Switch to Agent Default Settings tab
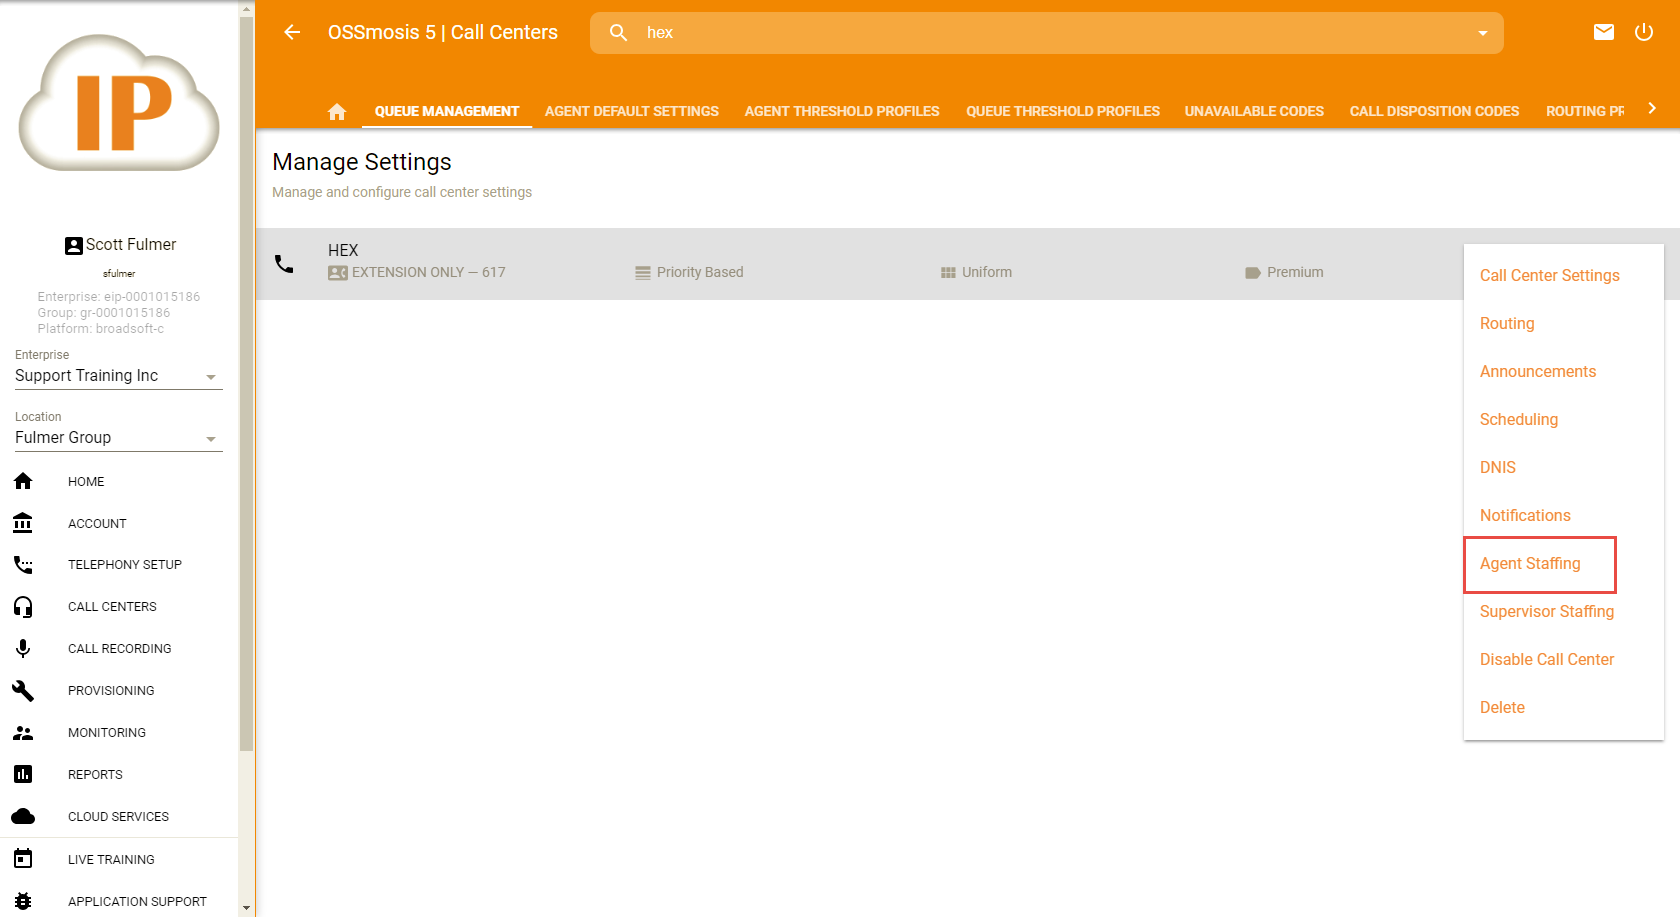Image resolution: width=1680 pixels, height=917 pixels. (x=631, y=111)
